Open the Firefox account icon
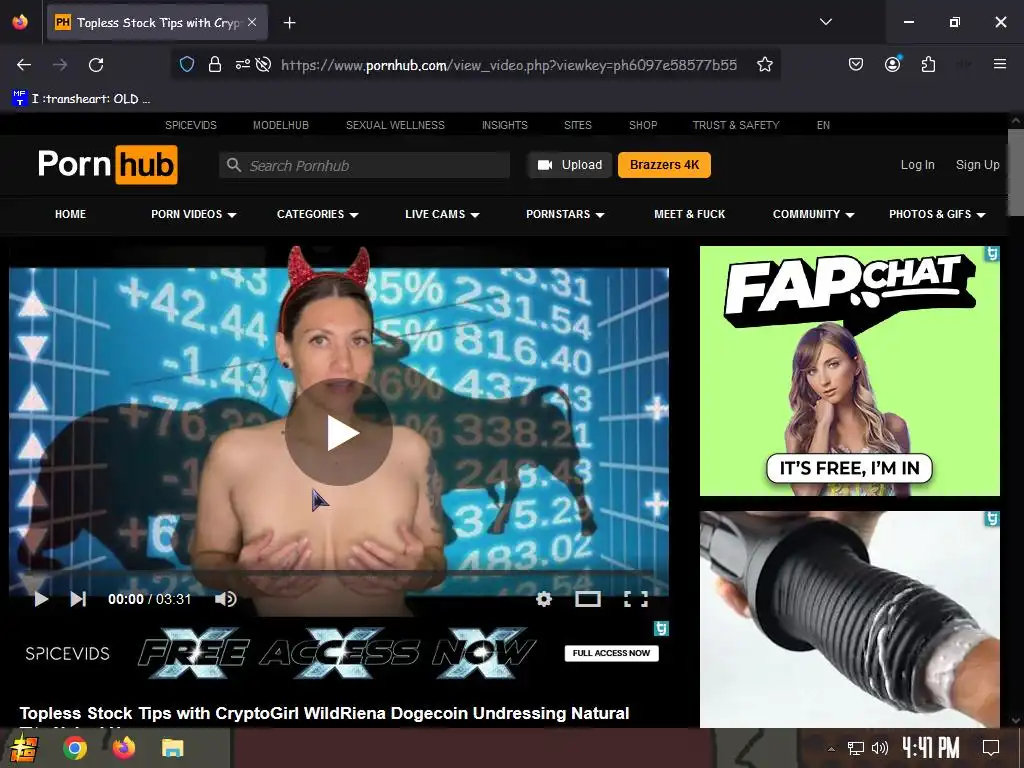Screen dimensions: 1024x768 [892, 65]
